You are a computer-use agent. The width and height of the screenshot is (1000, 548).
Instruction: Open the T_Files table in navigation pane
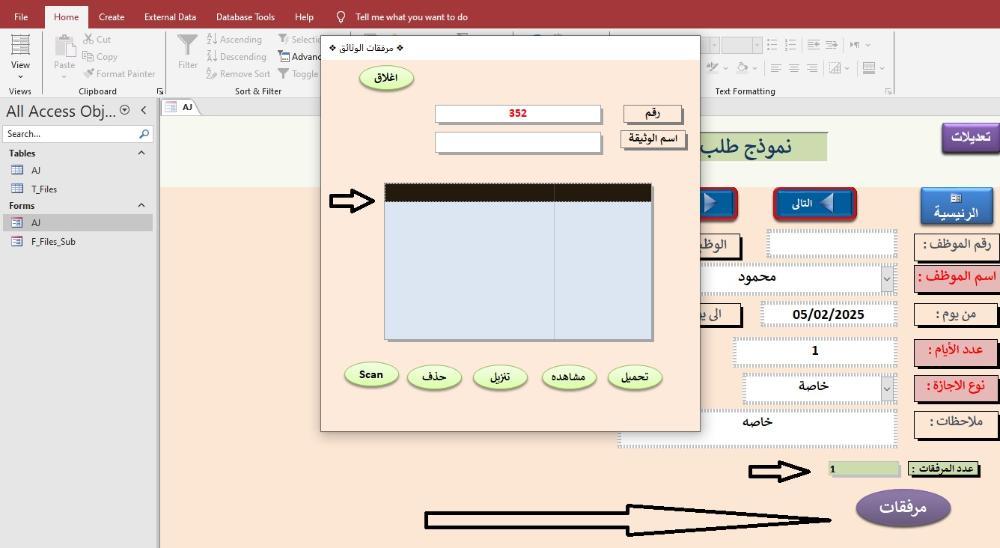[x=43, y=188]
